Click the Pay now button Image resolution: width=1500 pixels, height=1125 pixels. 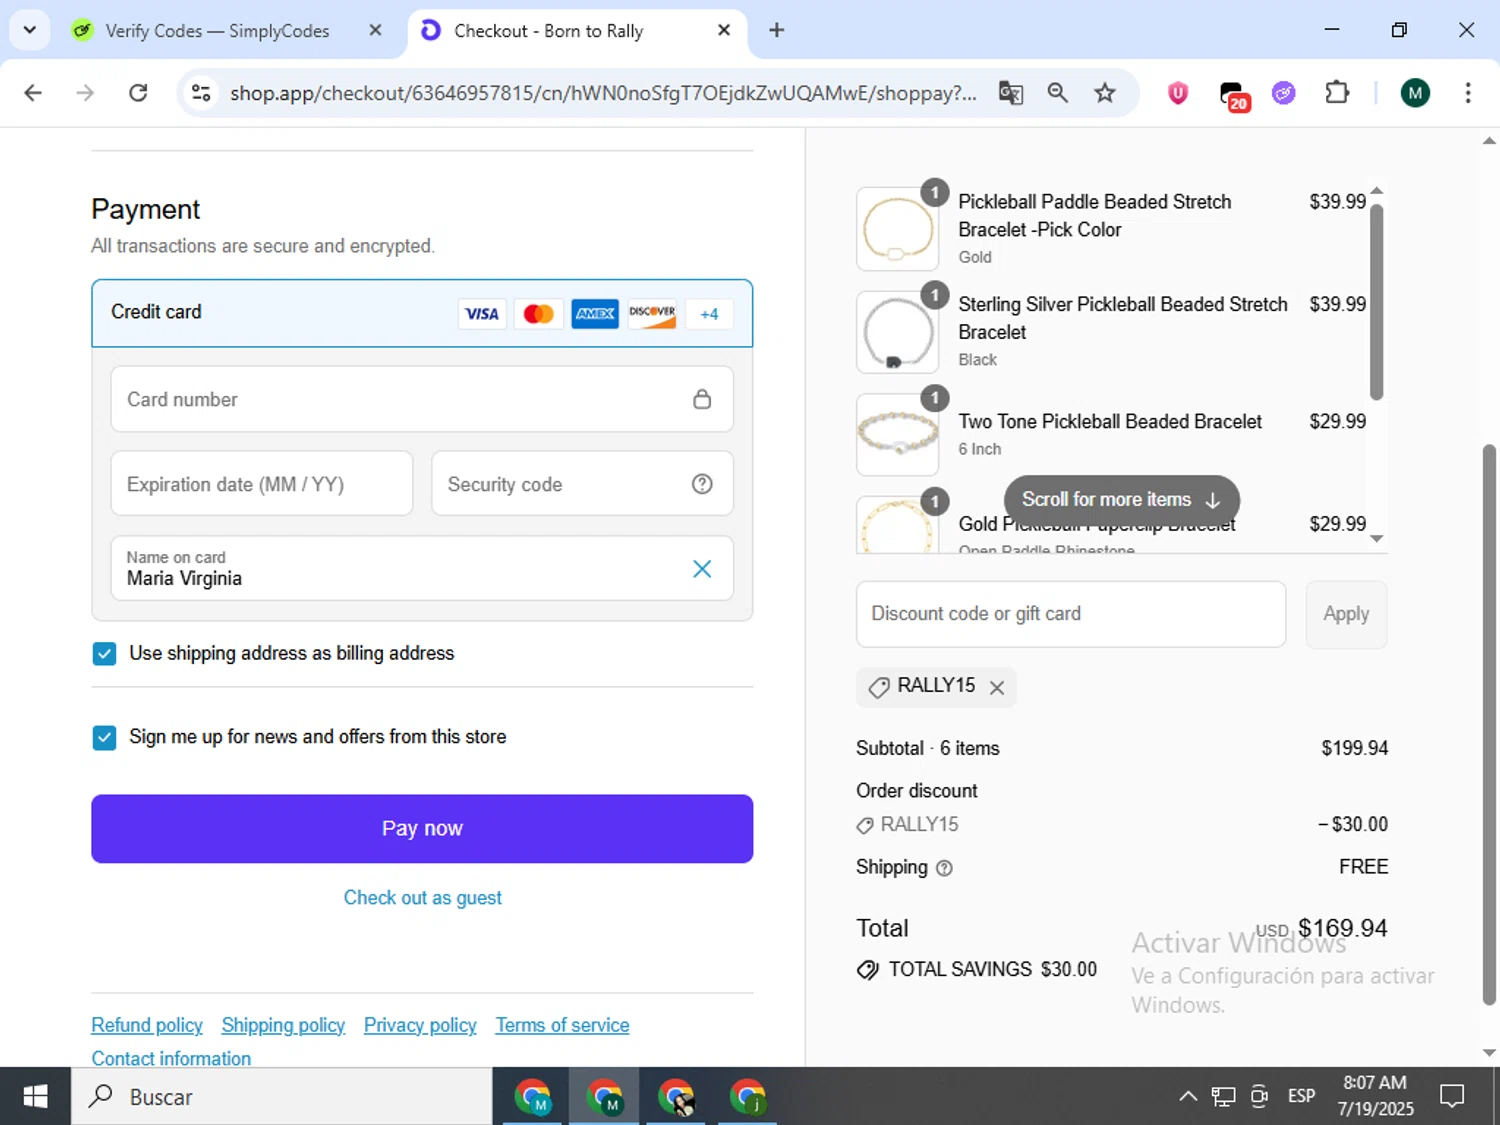click(422, 829)
